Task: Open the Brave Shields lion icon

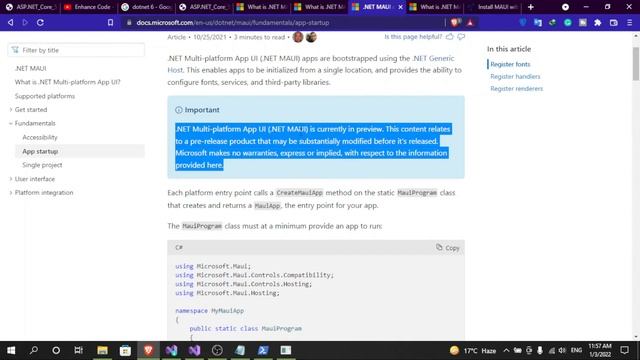Action: (456, 22)
